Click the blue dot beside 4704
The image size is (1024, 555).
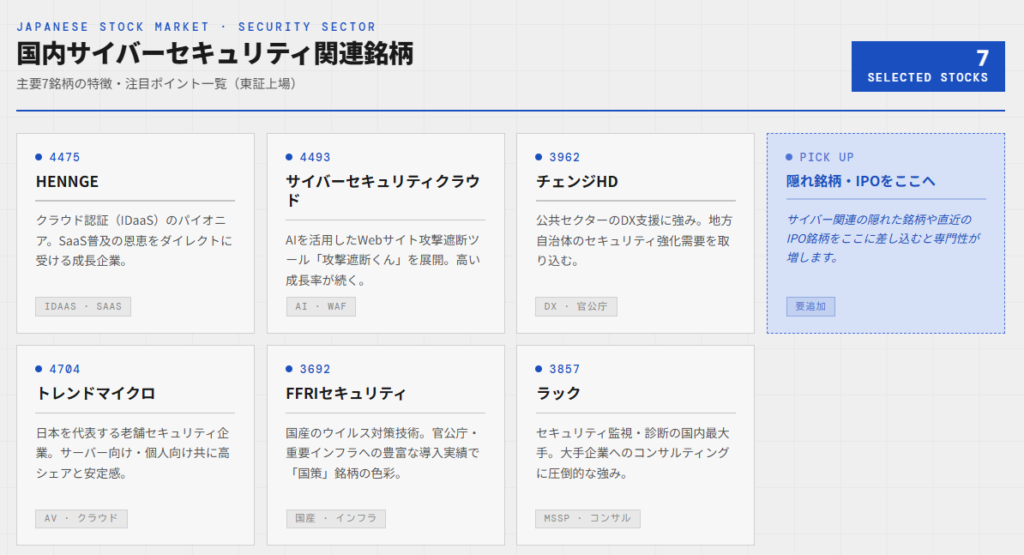click(39, 368)
